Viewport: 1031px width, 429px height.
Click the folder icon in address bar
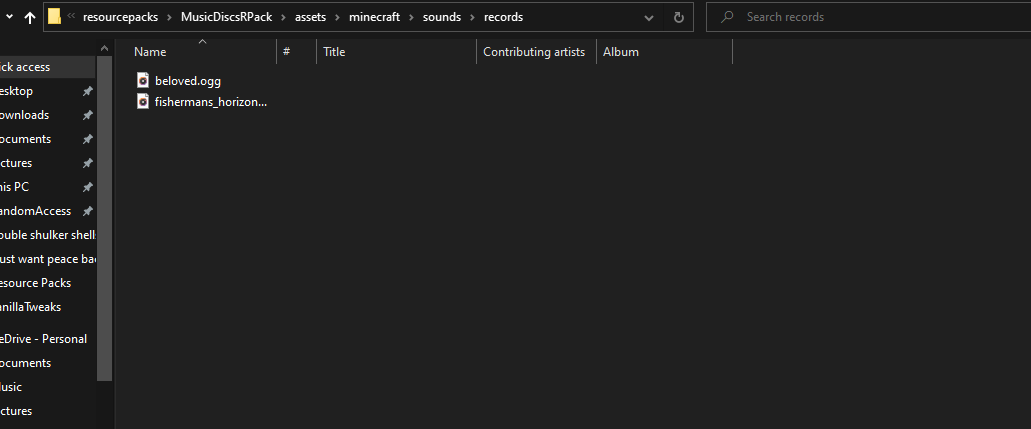(x=55, y=17)
